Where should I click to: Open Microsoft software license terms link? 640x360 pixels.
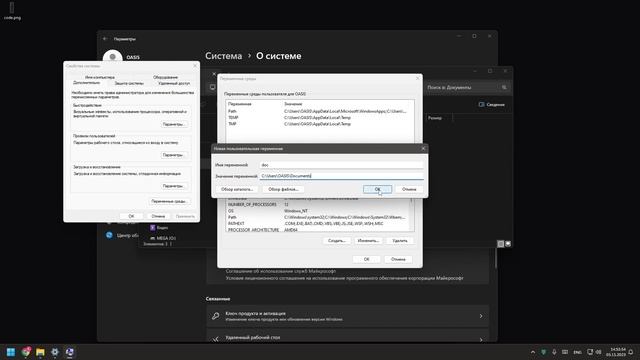344,278
